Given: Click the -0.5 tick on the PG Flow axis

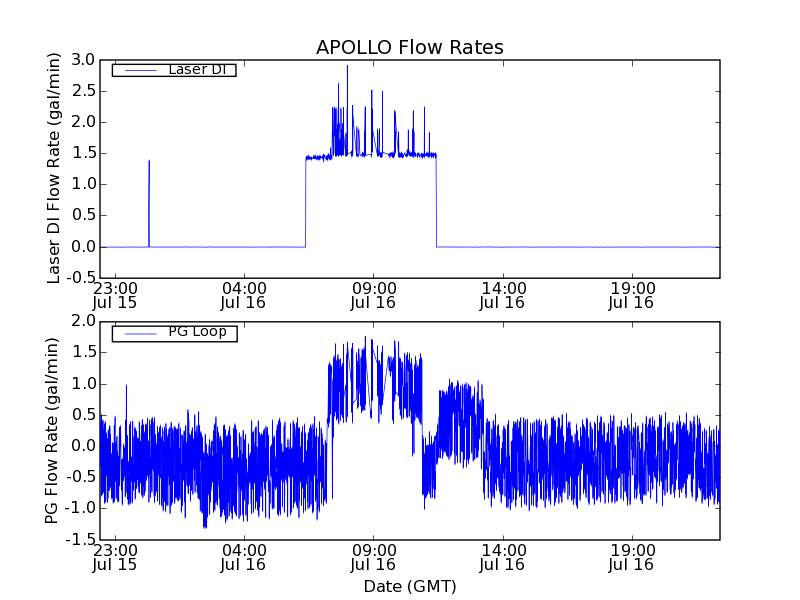Looking at the screenshot, I should pyautogui.click(x=80, y=477).
